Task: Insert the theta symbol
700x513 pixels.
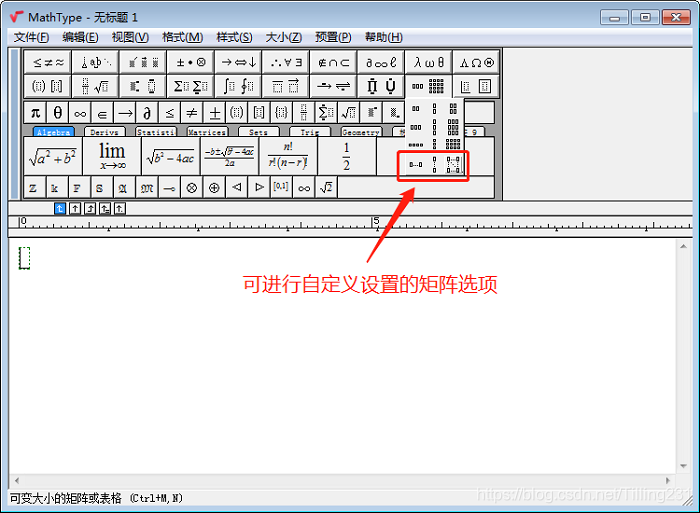Action: [58, 113]
